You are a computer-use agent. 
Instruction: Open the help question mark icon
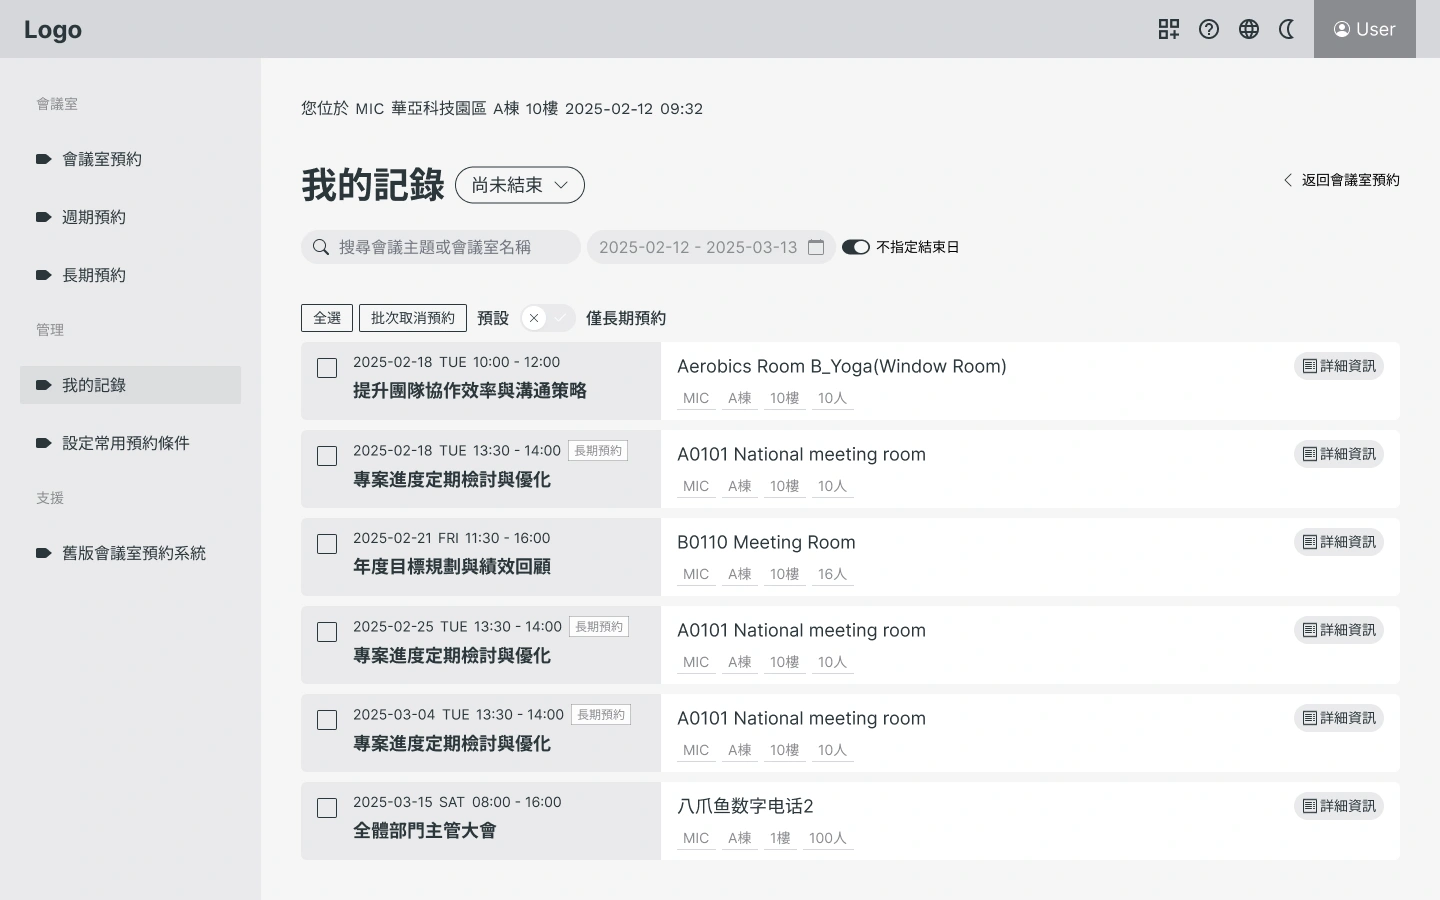pos(1209,29)
